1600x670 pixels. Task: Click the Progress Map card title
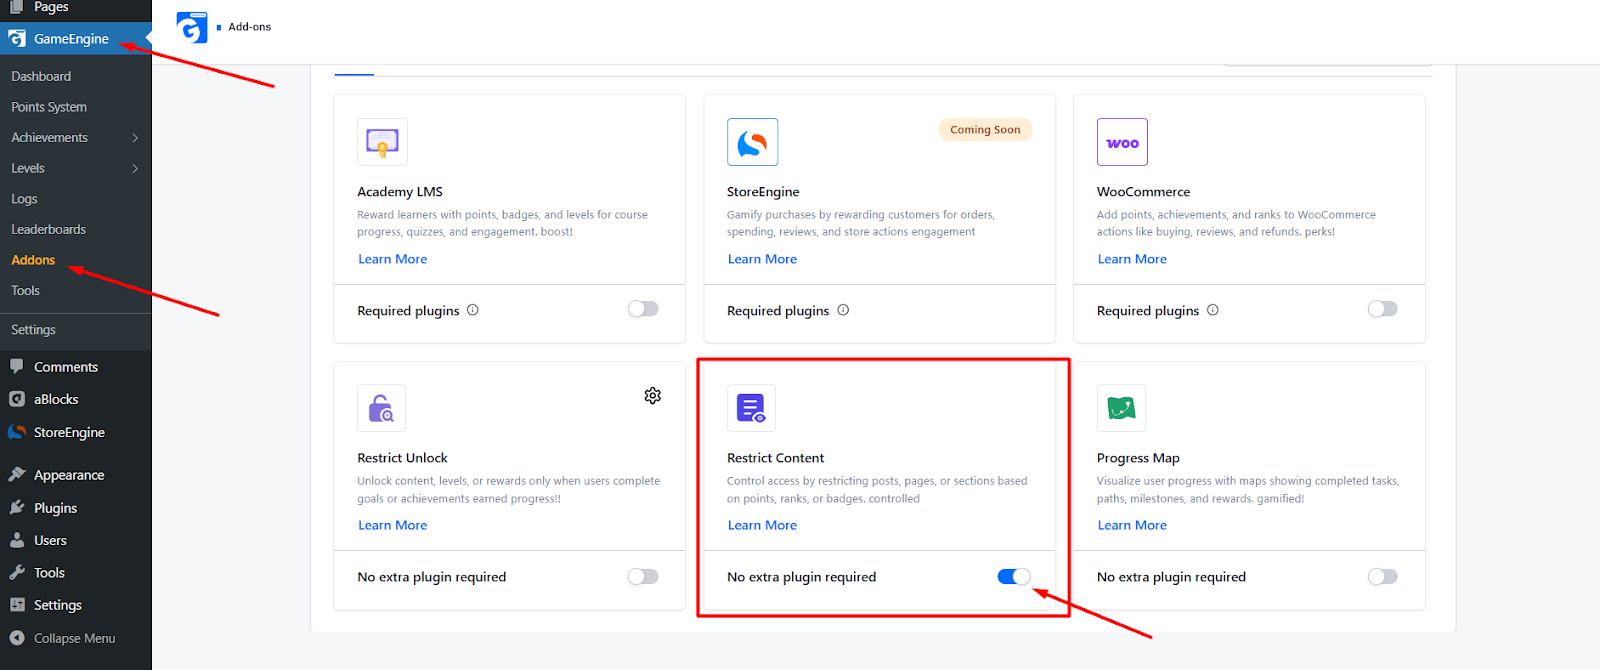(x=1138, y=458)
